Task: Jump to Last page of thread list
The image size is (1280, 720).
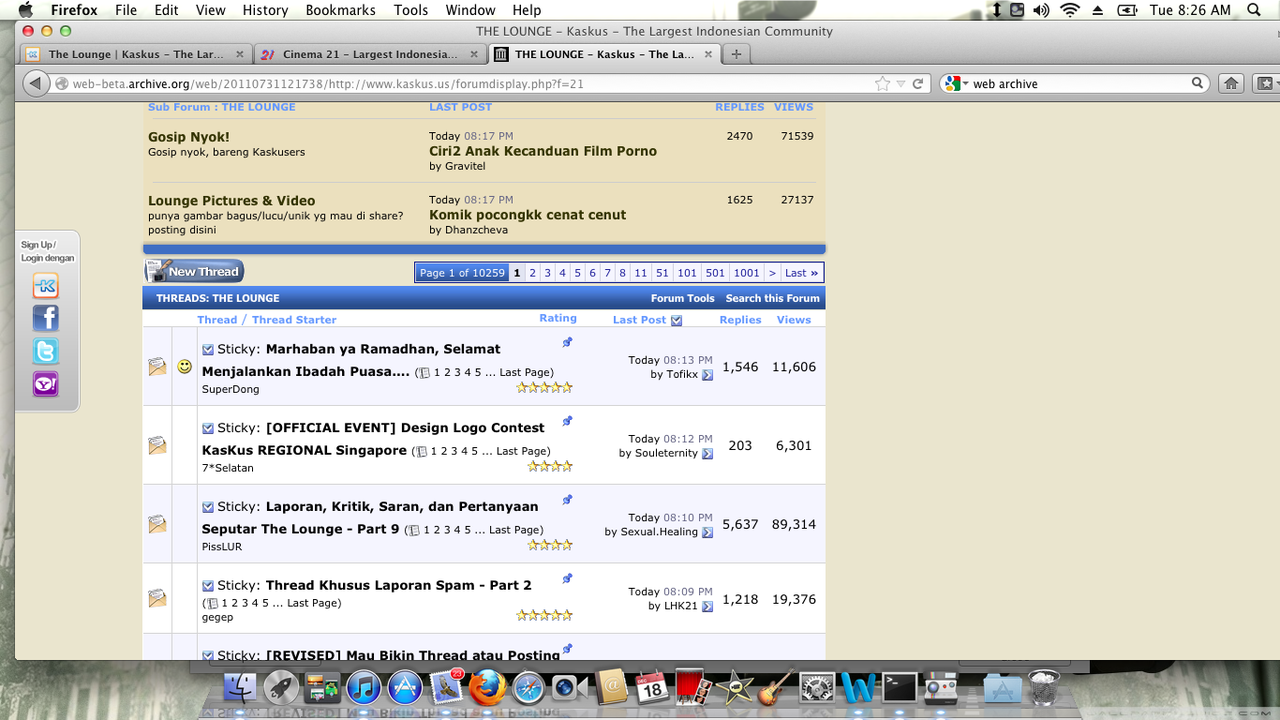Action: [802, 273]
